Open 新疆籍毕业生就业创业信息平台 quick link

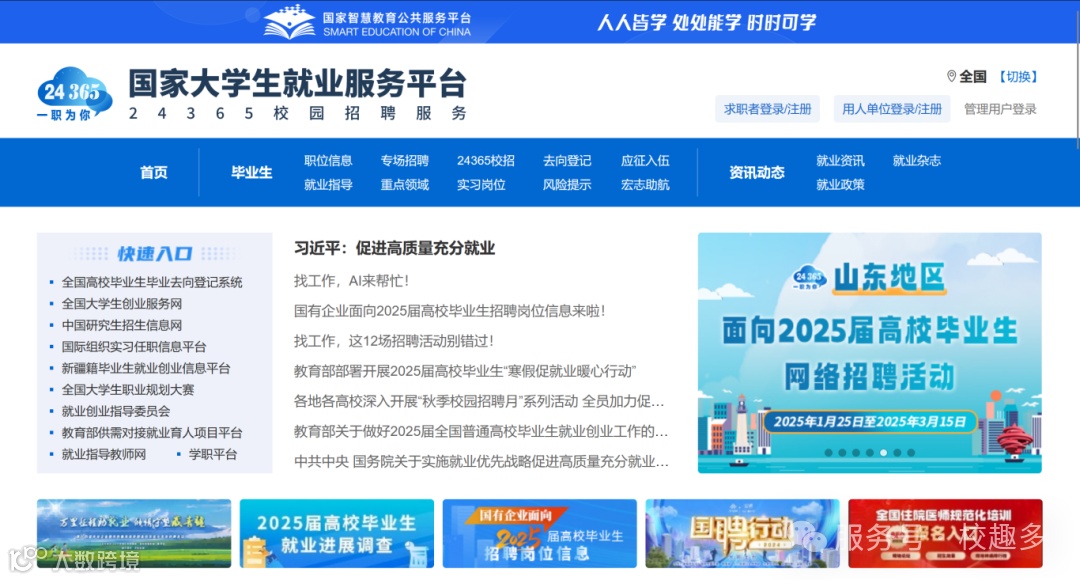click(x=146, y=368)
